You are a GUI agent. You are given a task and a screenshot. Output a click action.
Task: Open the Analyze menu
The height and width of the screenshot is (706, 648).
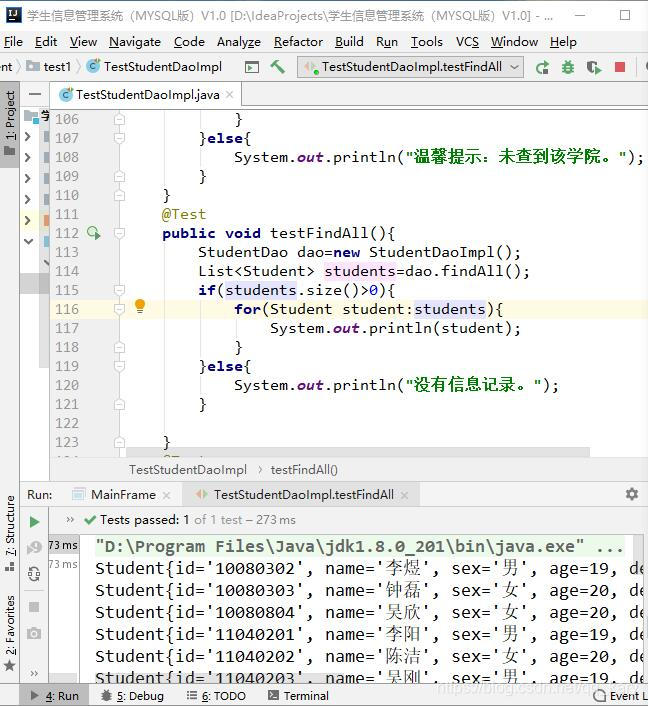coord(239,42)
